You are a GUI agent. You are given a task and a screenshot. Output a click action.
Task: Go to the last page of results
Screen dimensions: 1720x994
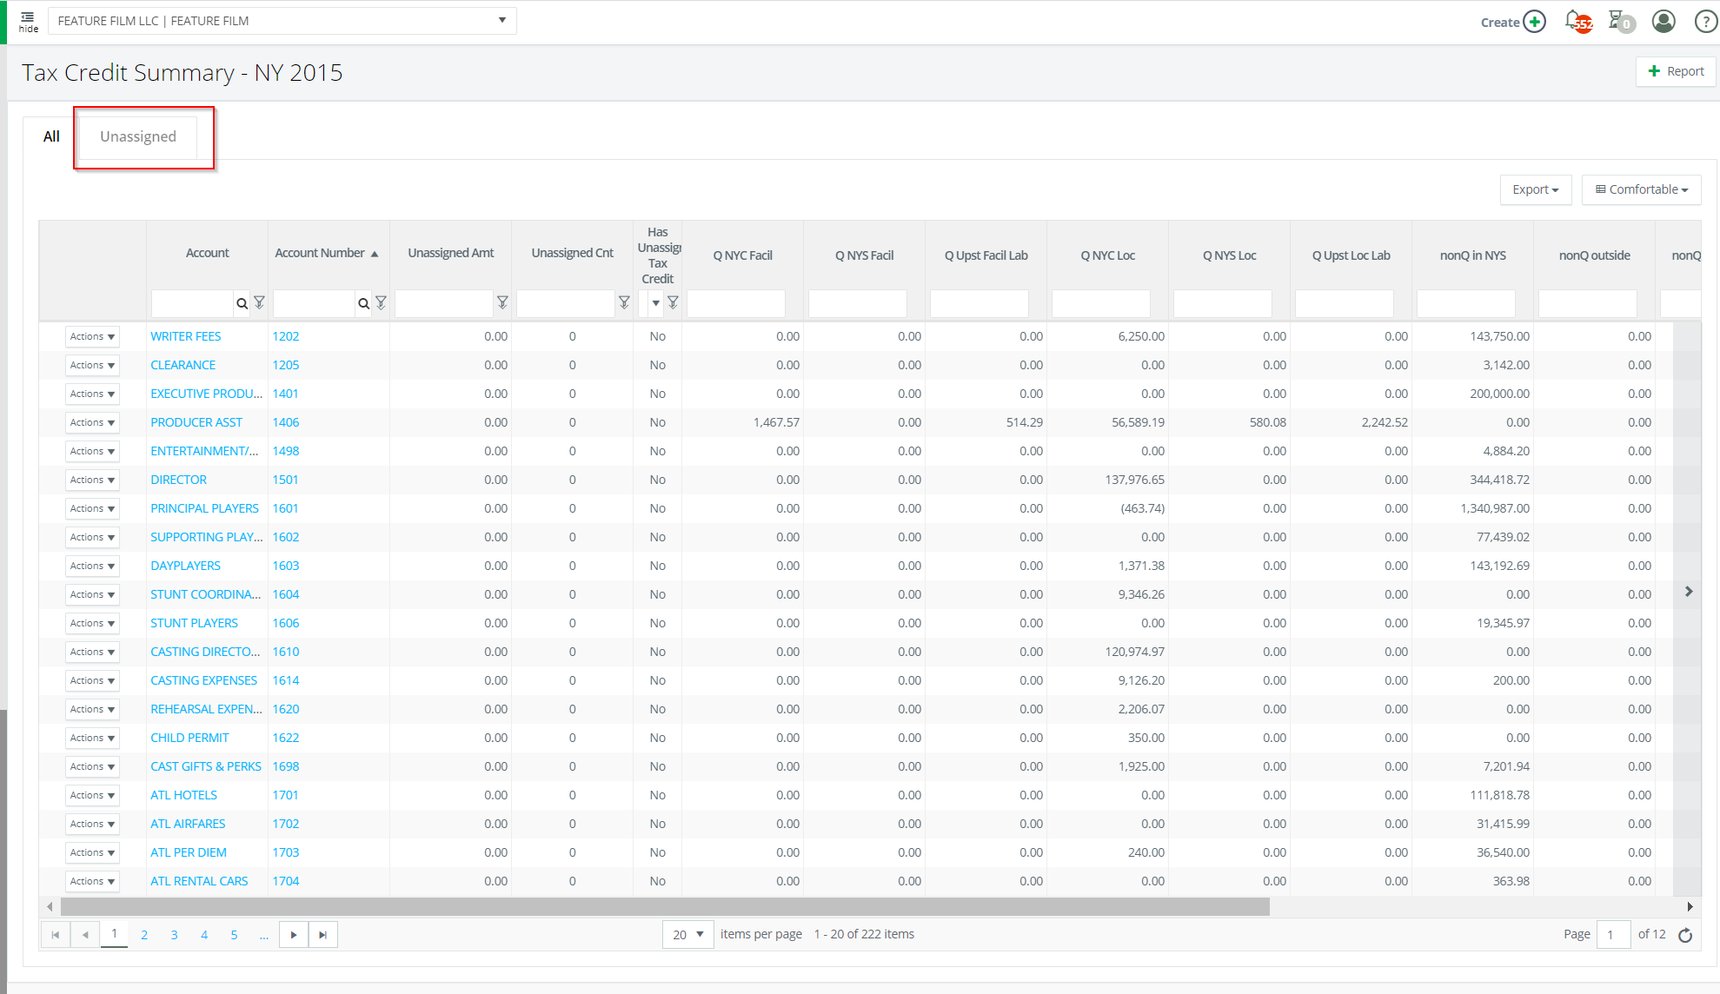click(x=322, y=935)
